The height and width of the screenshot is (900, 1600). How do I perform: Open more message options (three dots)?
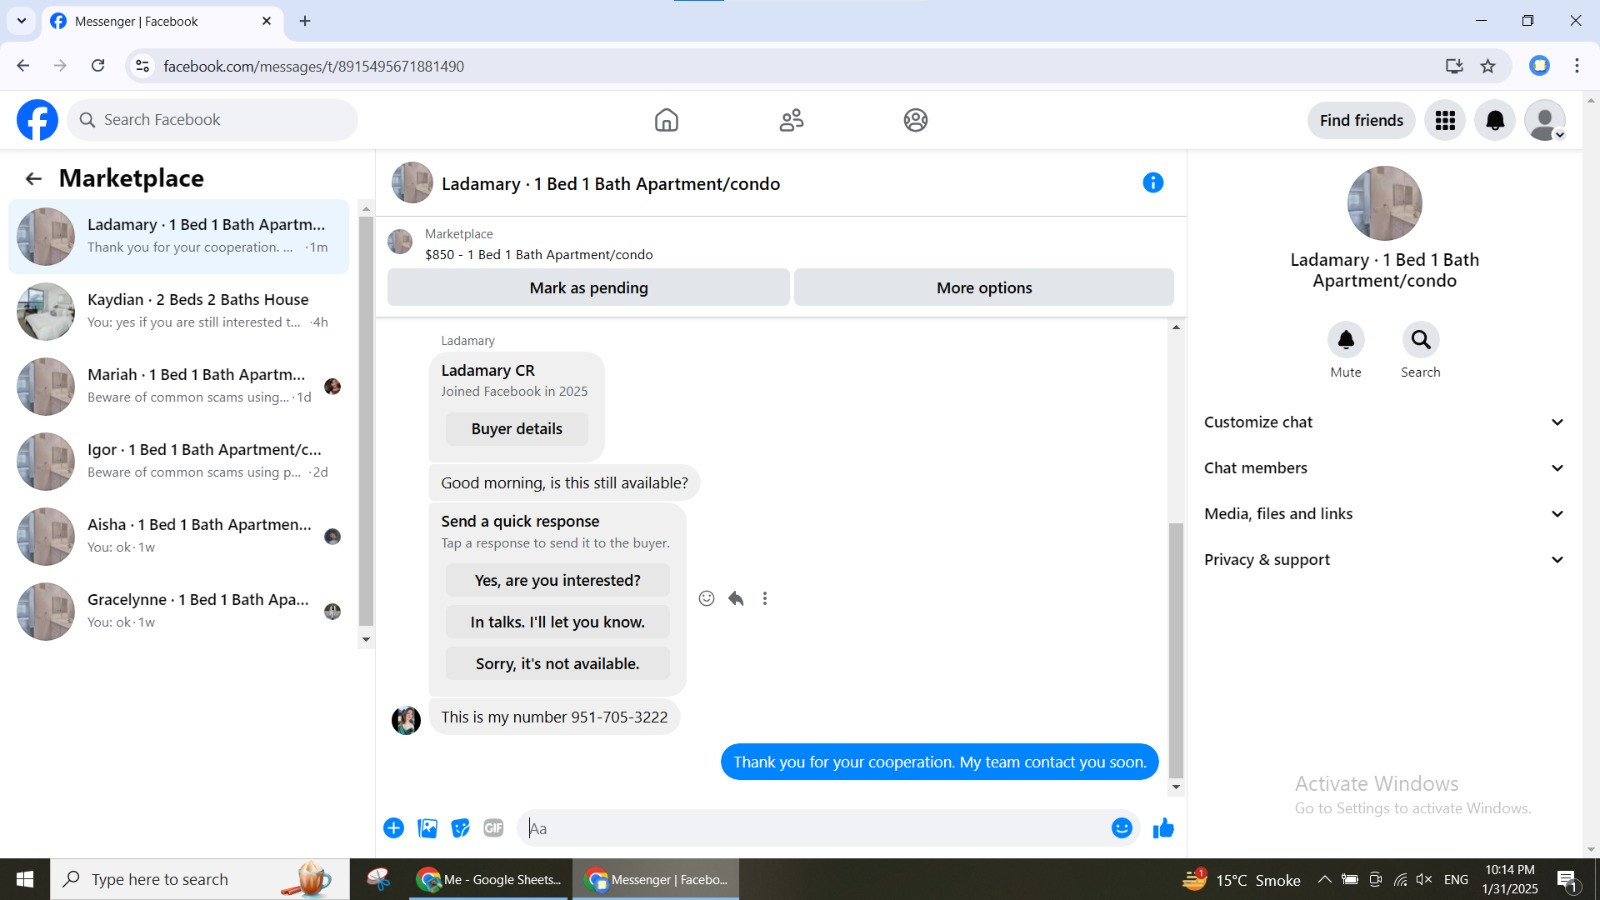[x=765, y=598]
